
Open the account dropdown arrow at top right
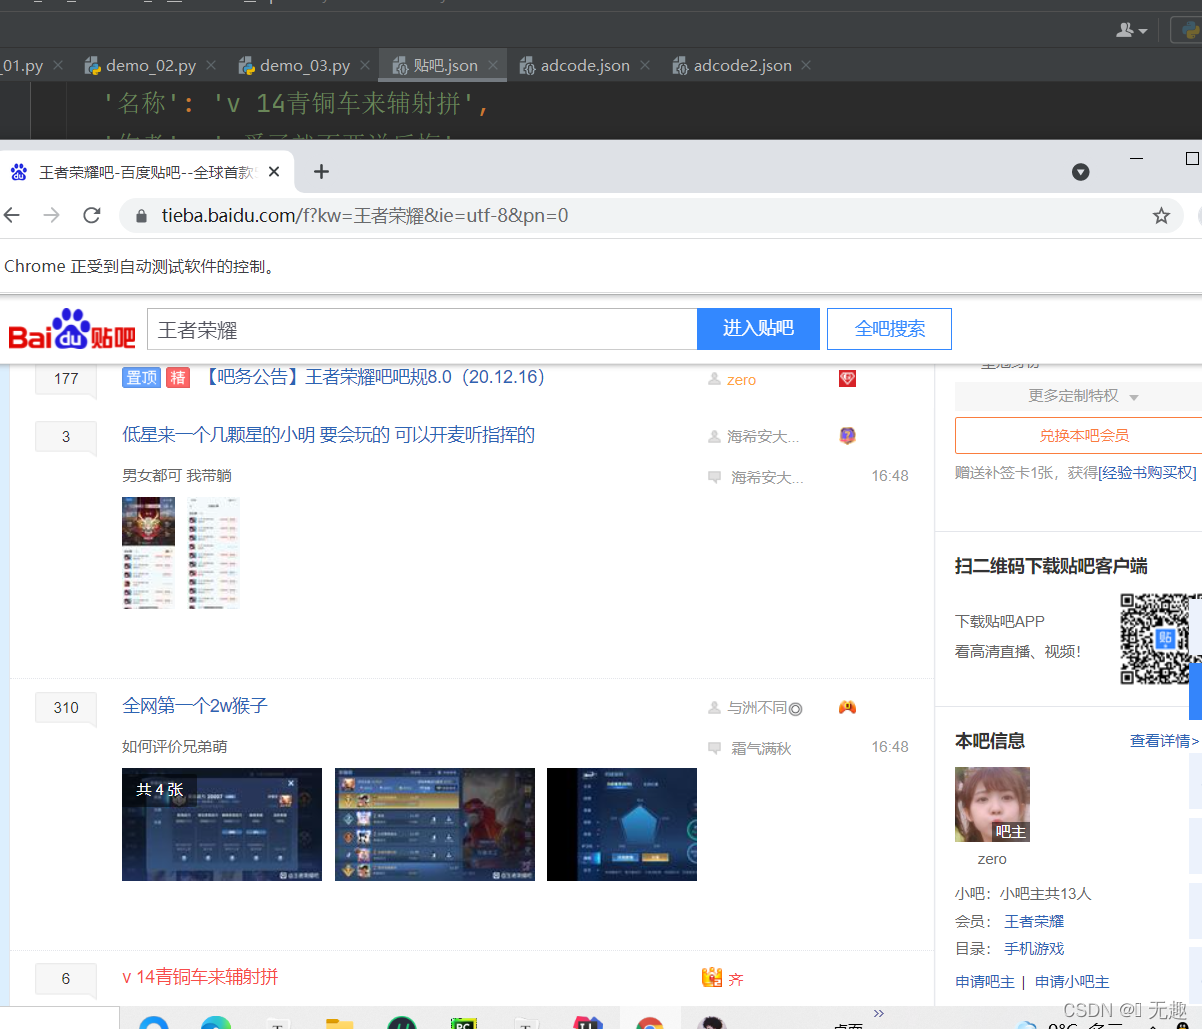[1141, 30]
